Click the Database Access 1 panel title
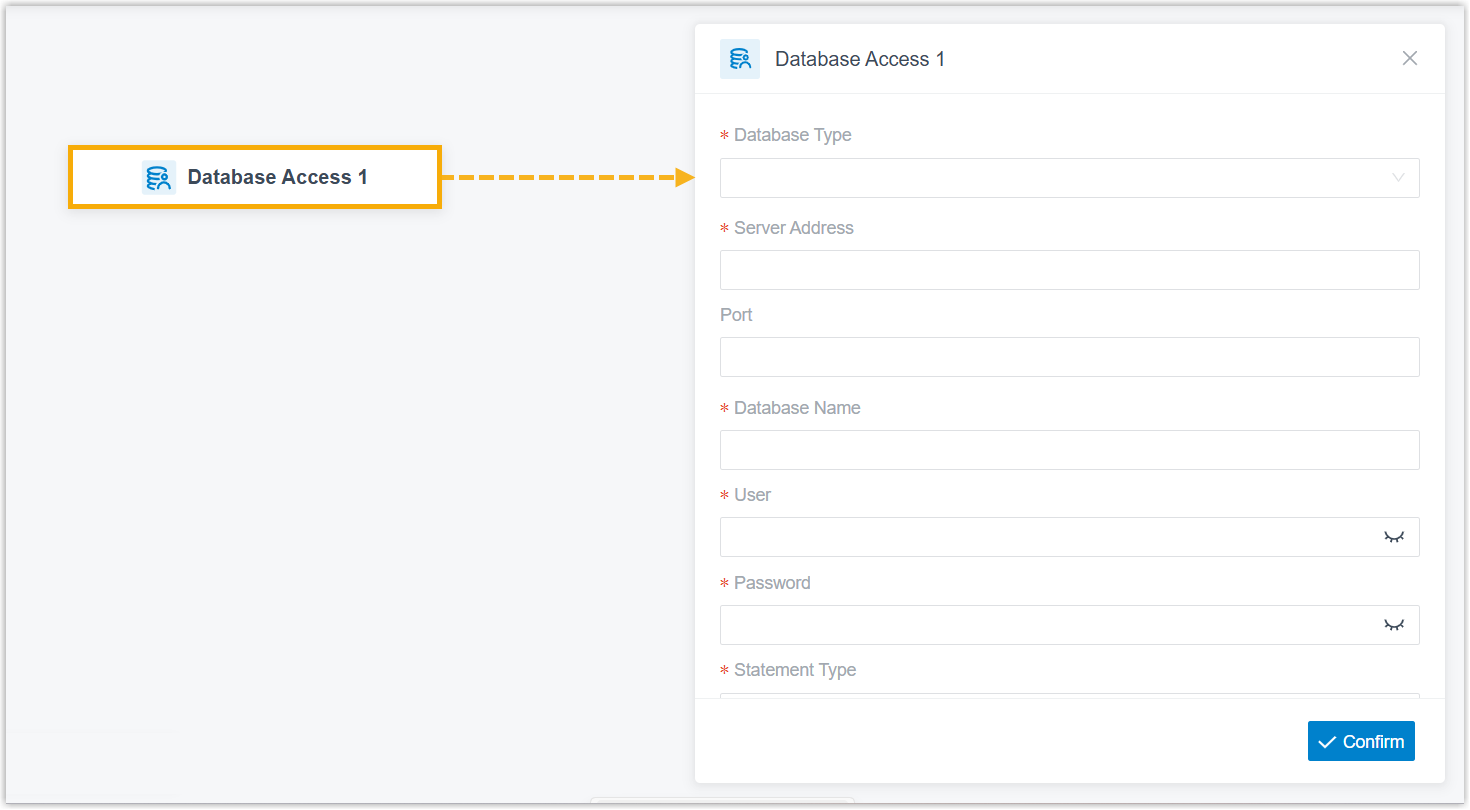This screenshot has height=810, width=1470. pos(859,59)
